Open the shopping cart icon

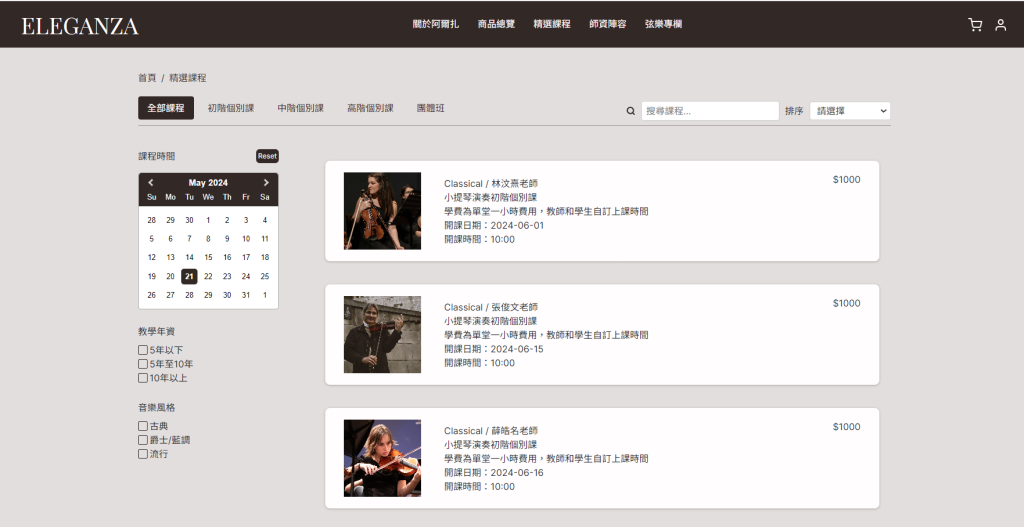(975, 25)
